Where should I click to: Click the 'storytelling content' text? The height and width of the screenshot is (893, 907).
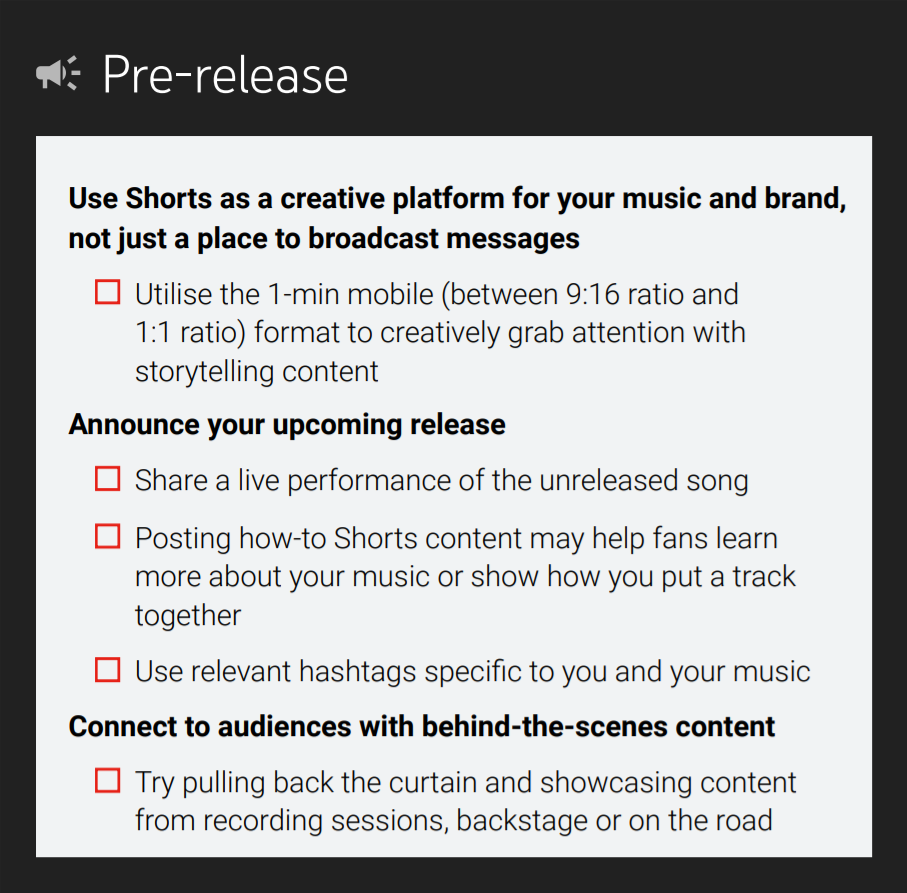click(257, 372)
